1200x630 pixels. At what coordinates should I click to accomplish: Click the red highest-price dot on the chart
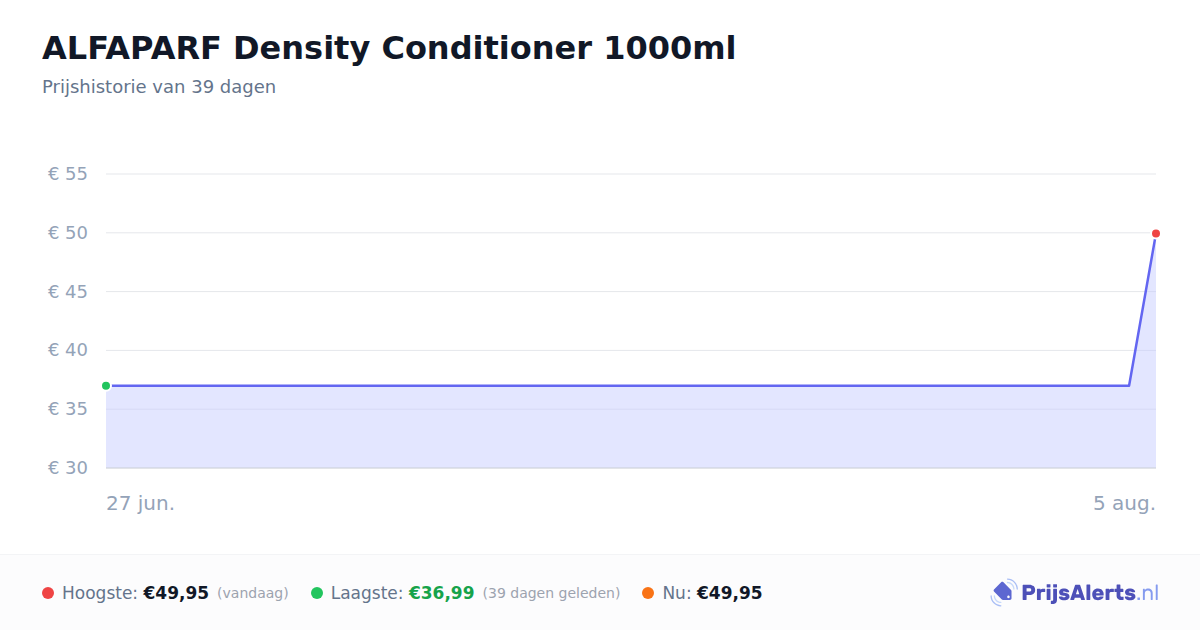[1156, 233]
